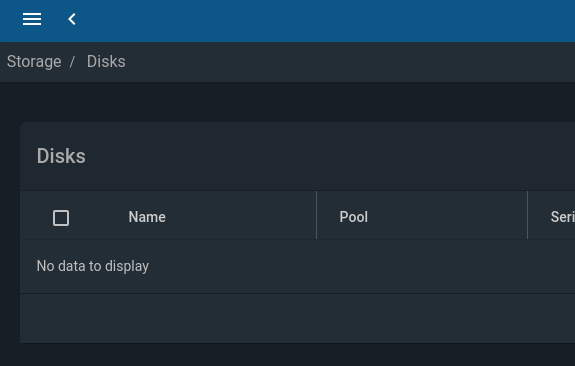The width and height of the screenshot is (575, 366).
Task: Click the header cell space beside the checkbox
Action: pyautogui.click(x=98, y=217)
